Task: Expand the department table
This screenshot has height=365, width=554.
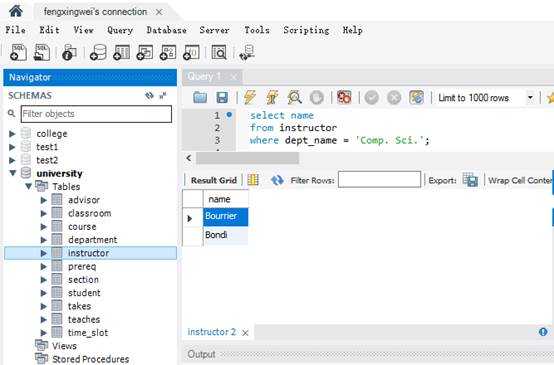Action: click(x=44, y=240)
